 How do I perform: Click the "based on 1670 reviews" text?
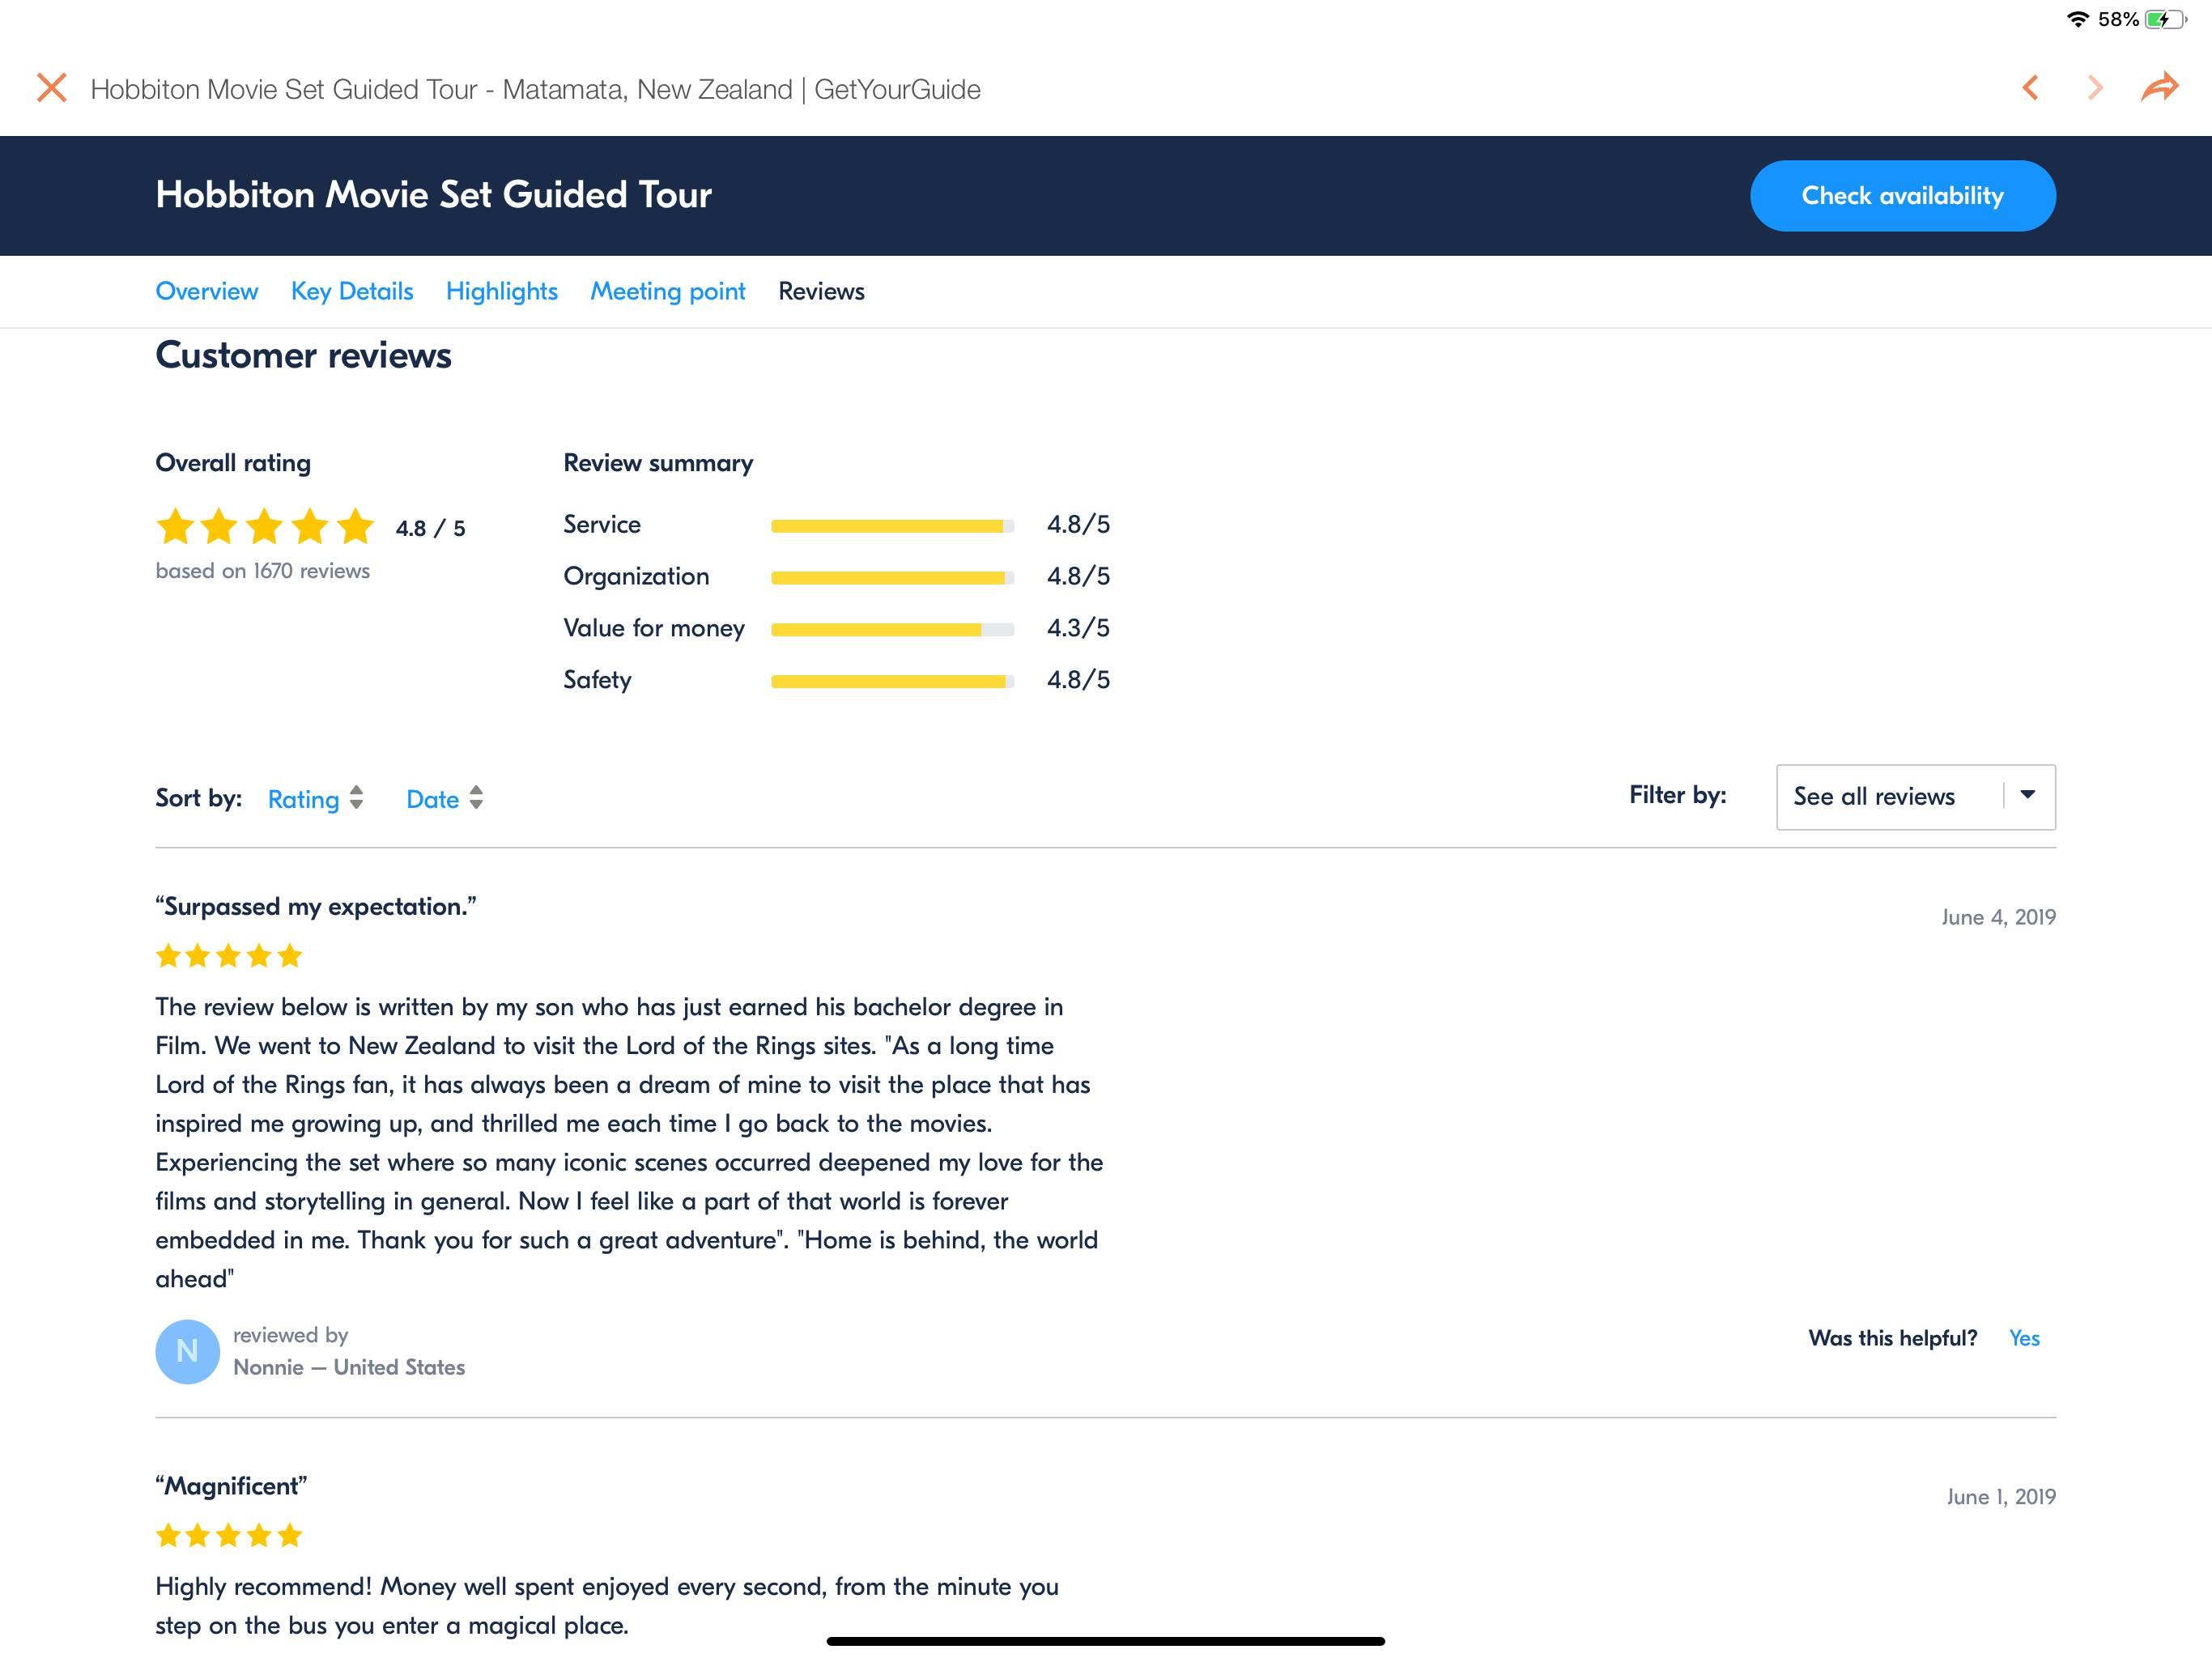click(x=262, y=570)
